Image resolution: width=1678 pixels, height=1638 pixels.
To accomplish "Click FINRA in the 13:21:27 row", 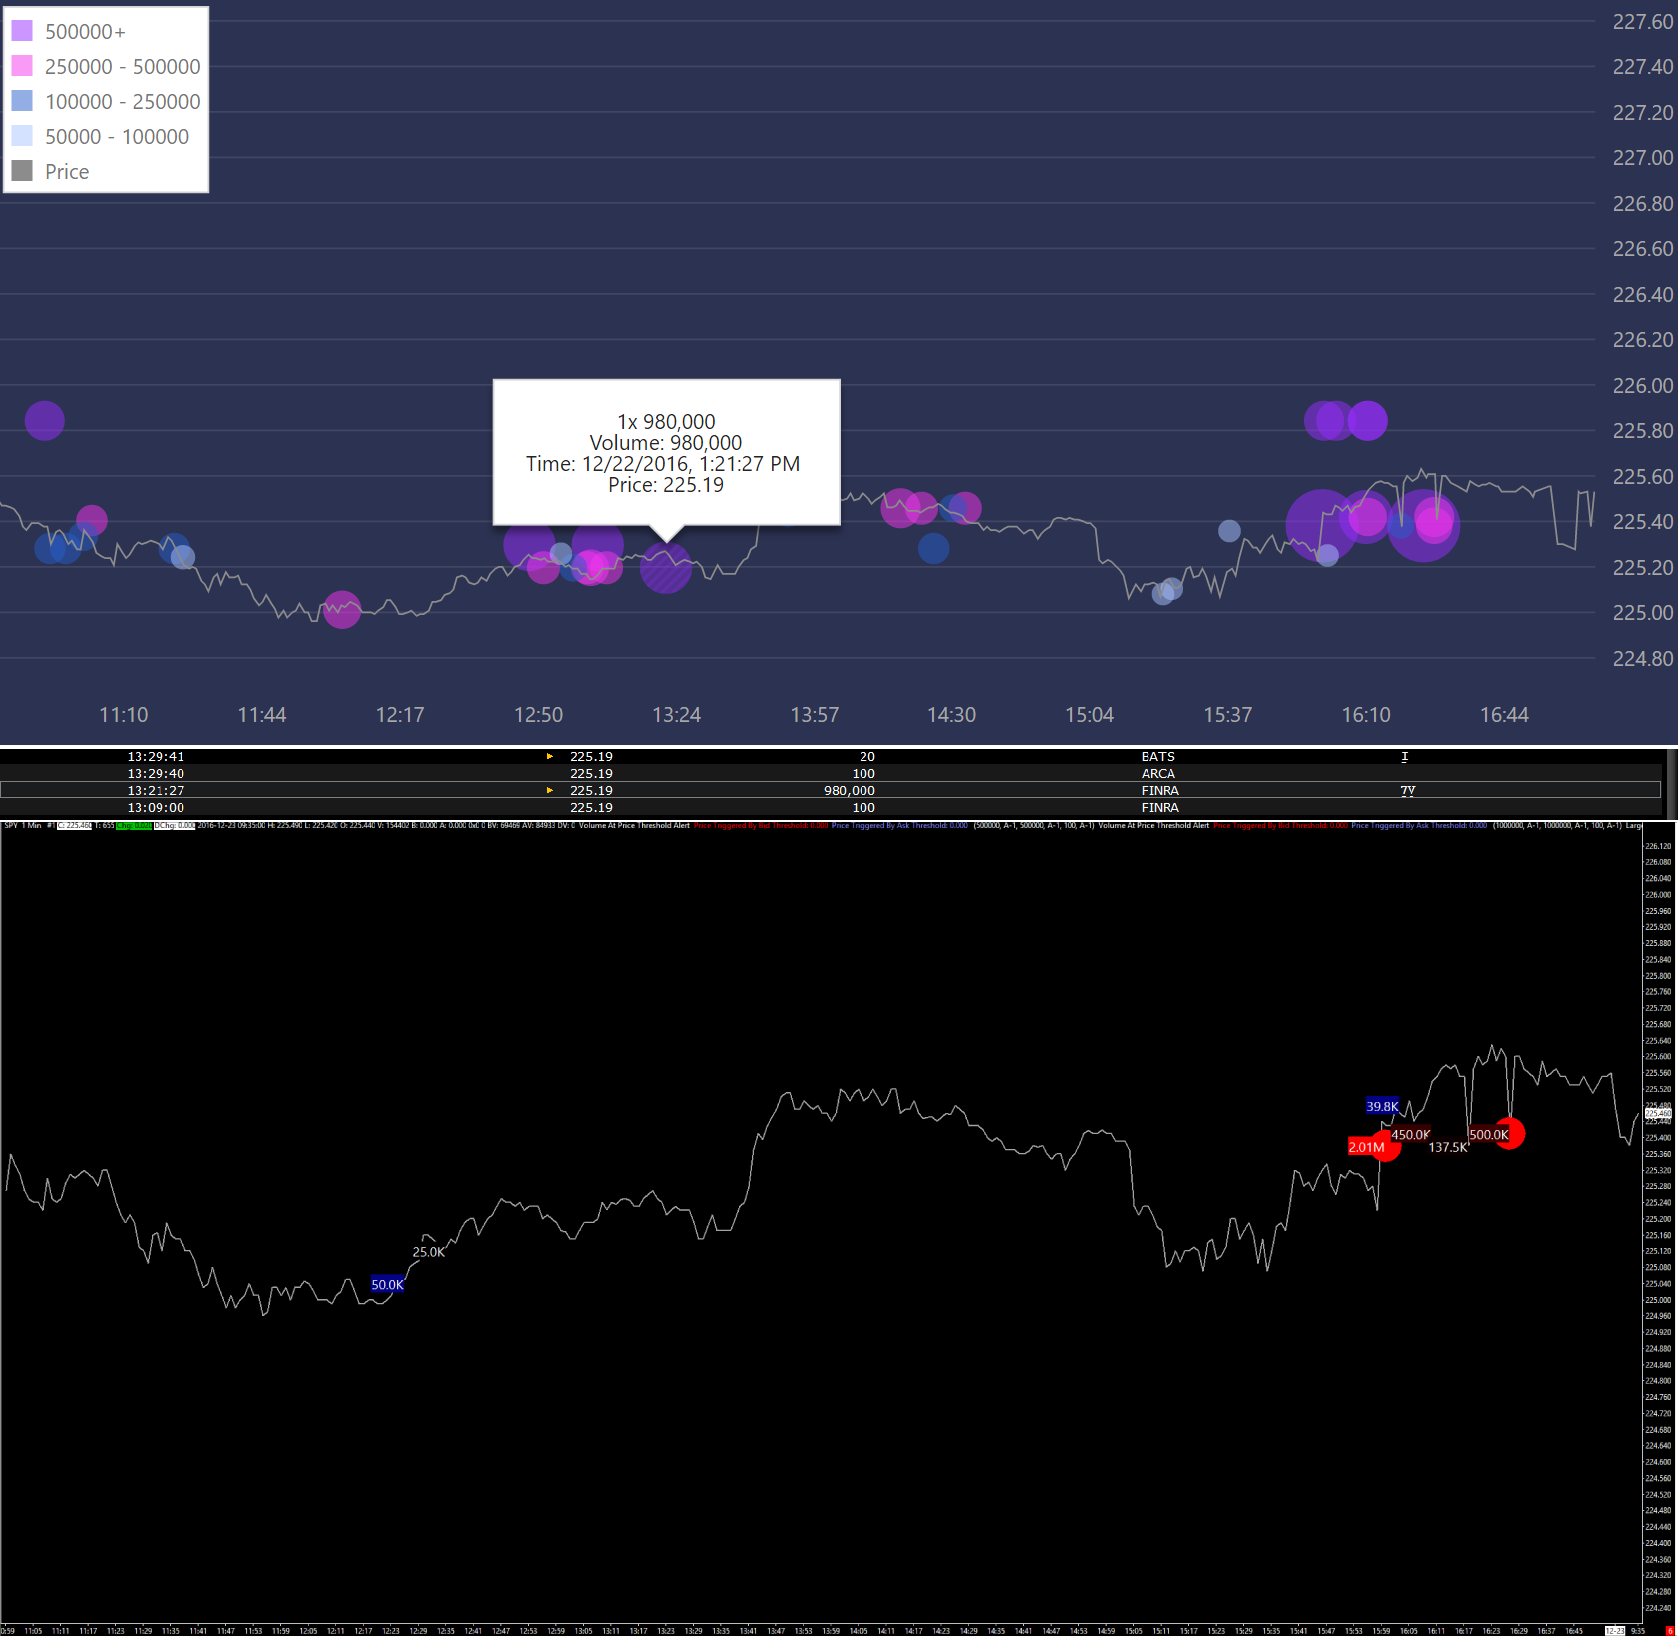I will (1160, 791).
